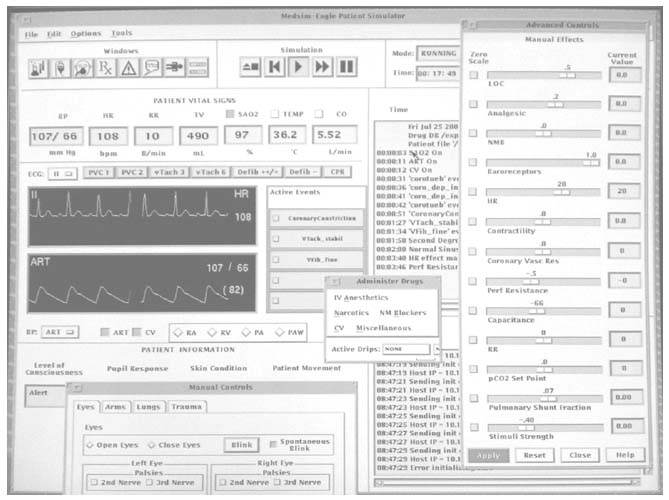
Task: Check Left Eye 2nd Nerve palsy
Action: (94, 483)
